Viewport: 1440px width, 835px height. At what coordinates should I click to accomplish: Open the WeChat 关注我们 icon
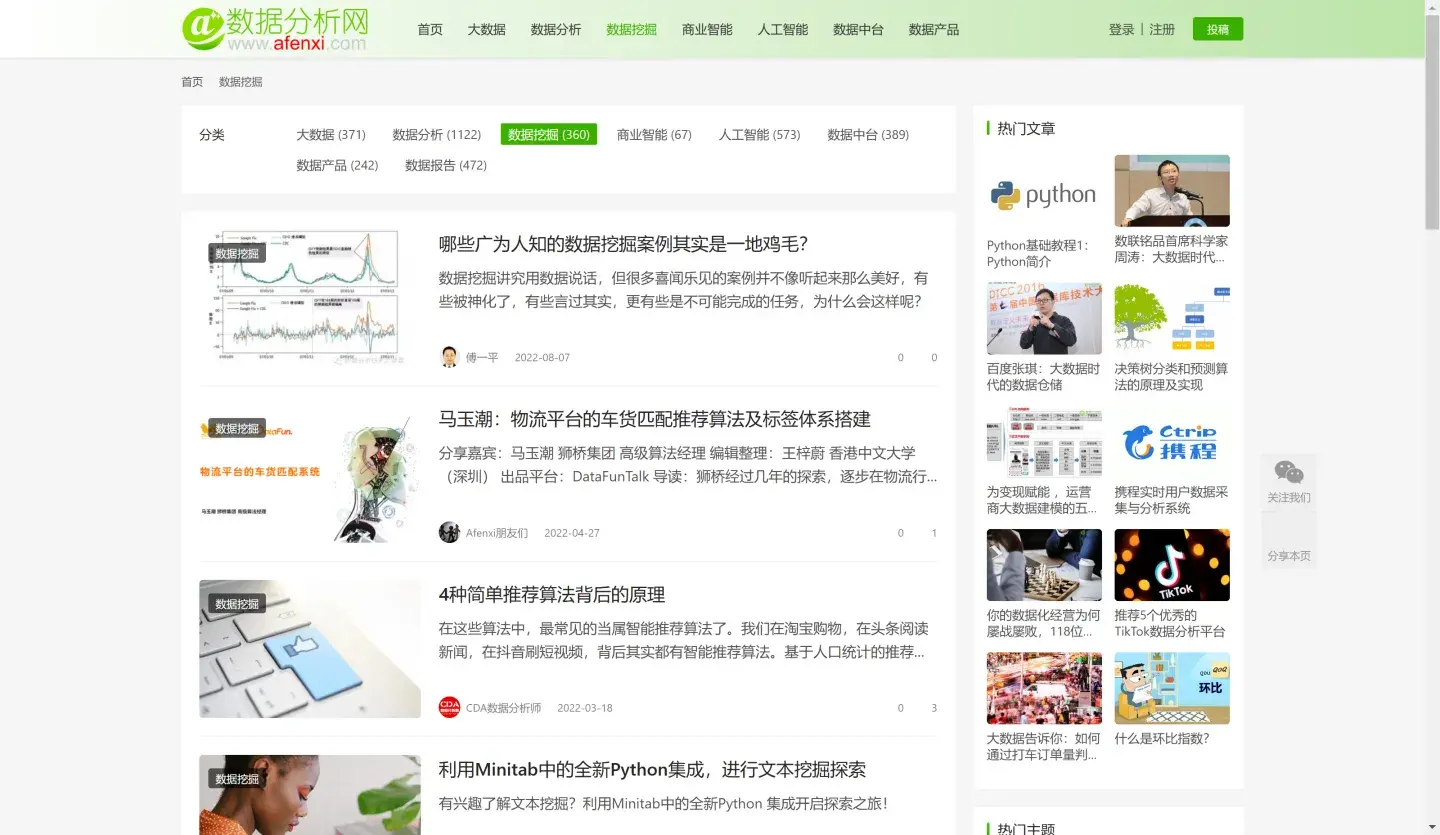[x=1289, y=473]
